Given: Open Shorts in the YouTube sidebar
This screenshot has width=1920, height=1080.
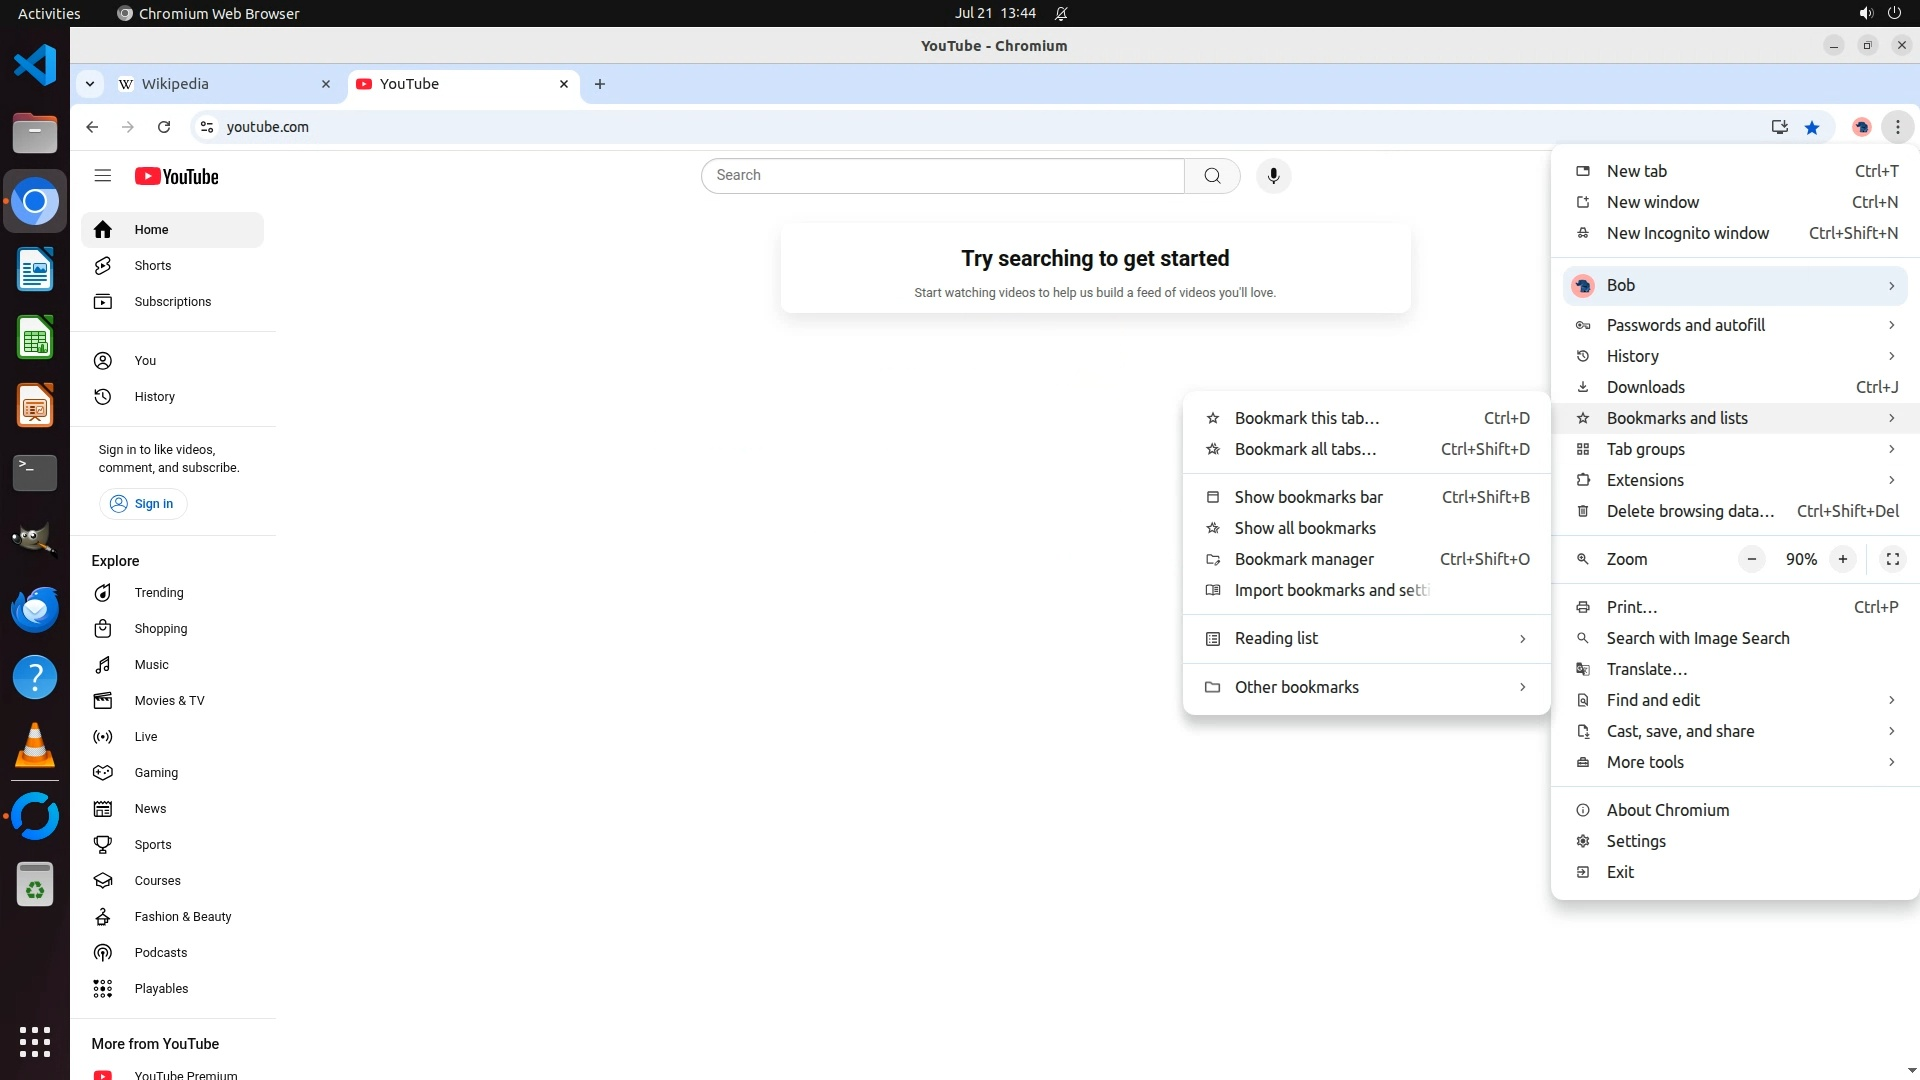Looking at the screenshot, I should click(x=152, y=266).
